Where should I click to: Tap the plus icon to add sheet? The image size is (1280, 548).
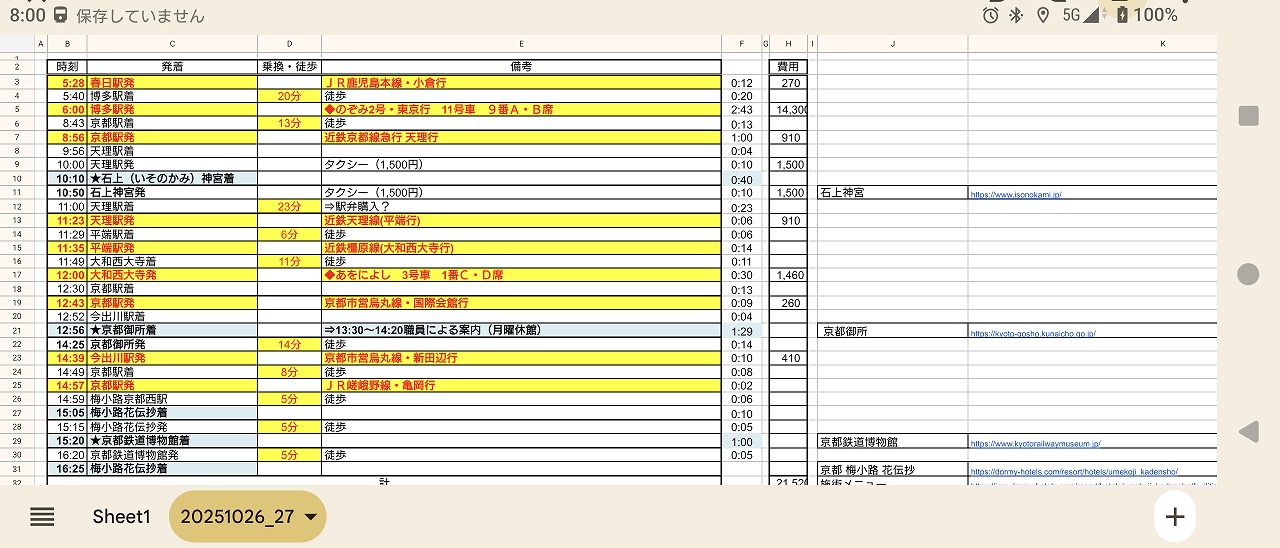tap(1175, 517)
